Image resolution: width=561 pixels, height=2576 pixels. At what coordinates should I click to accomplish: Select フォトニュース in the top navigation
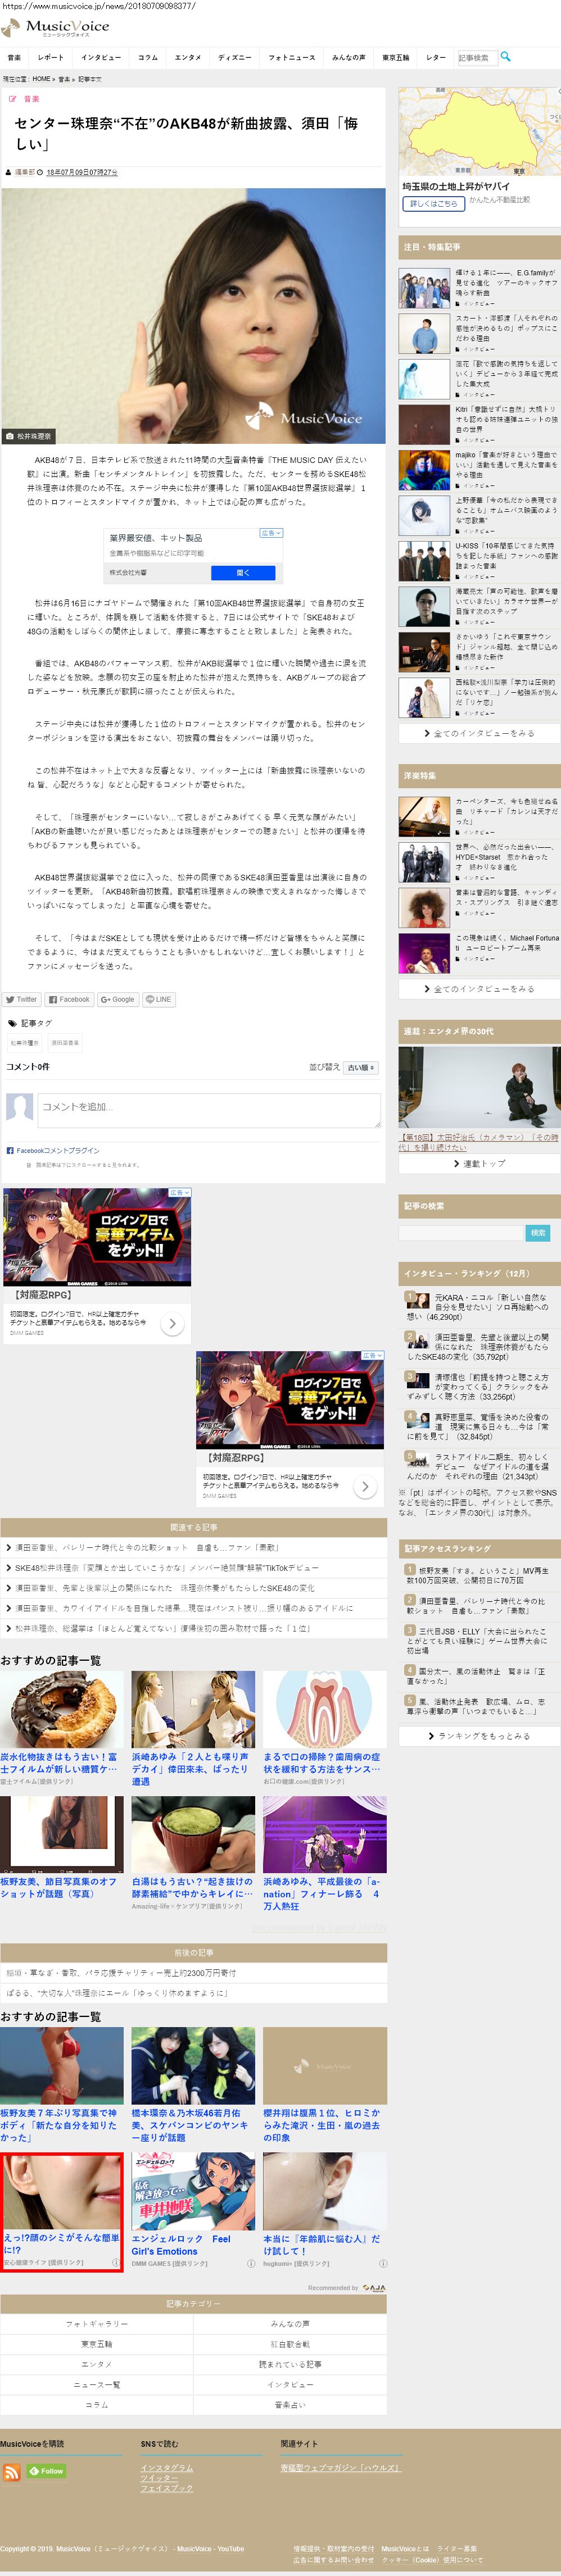point(291,57)
